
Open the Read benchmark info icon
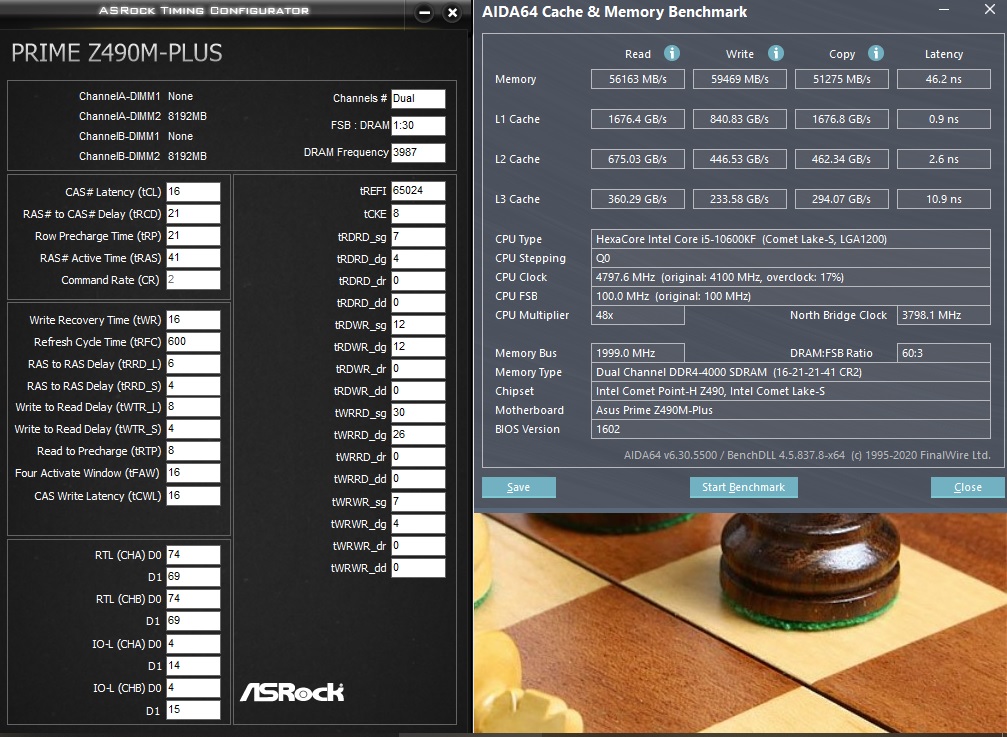pos(672,53)
